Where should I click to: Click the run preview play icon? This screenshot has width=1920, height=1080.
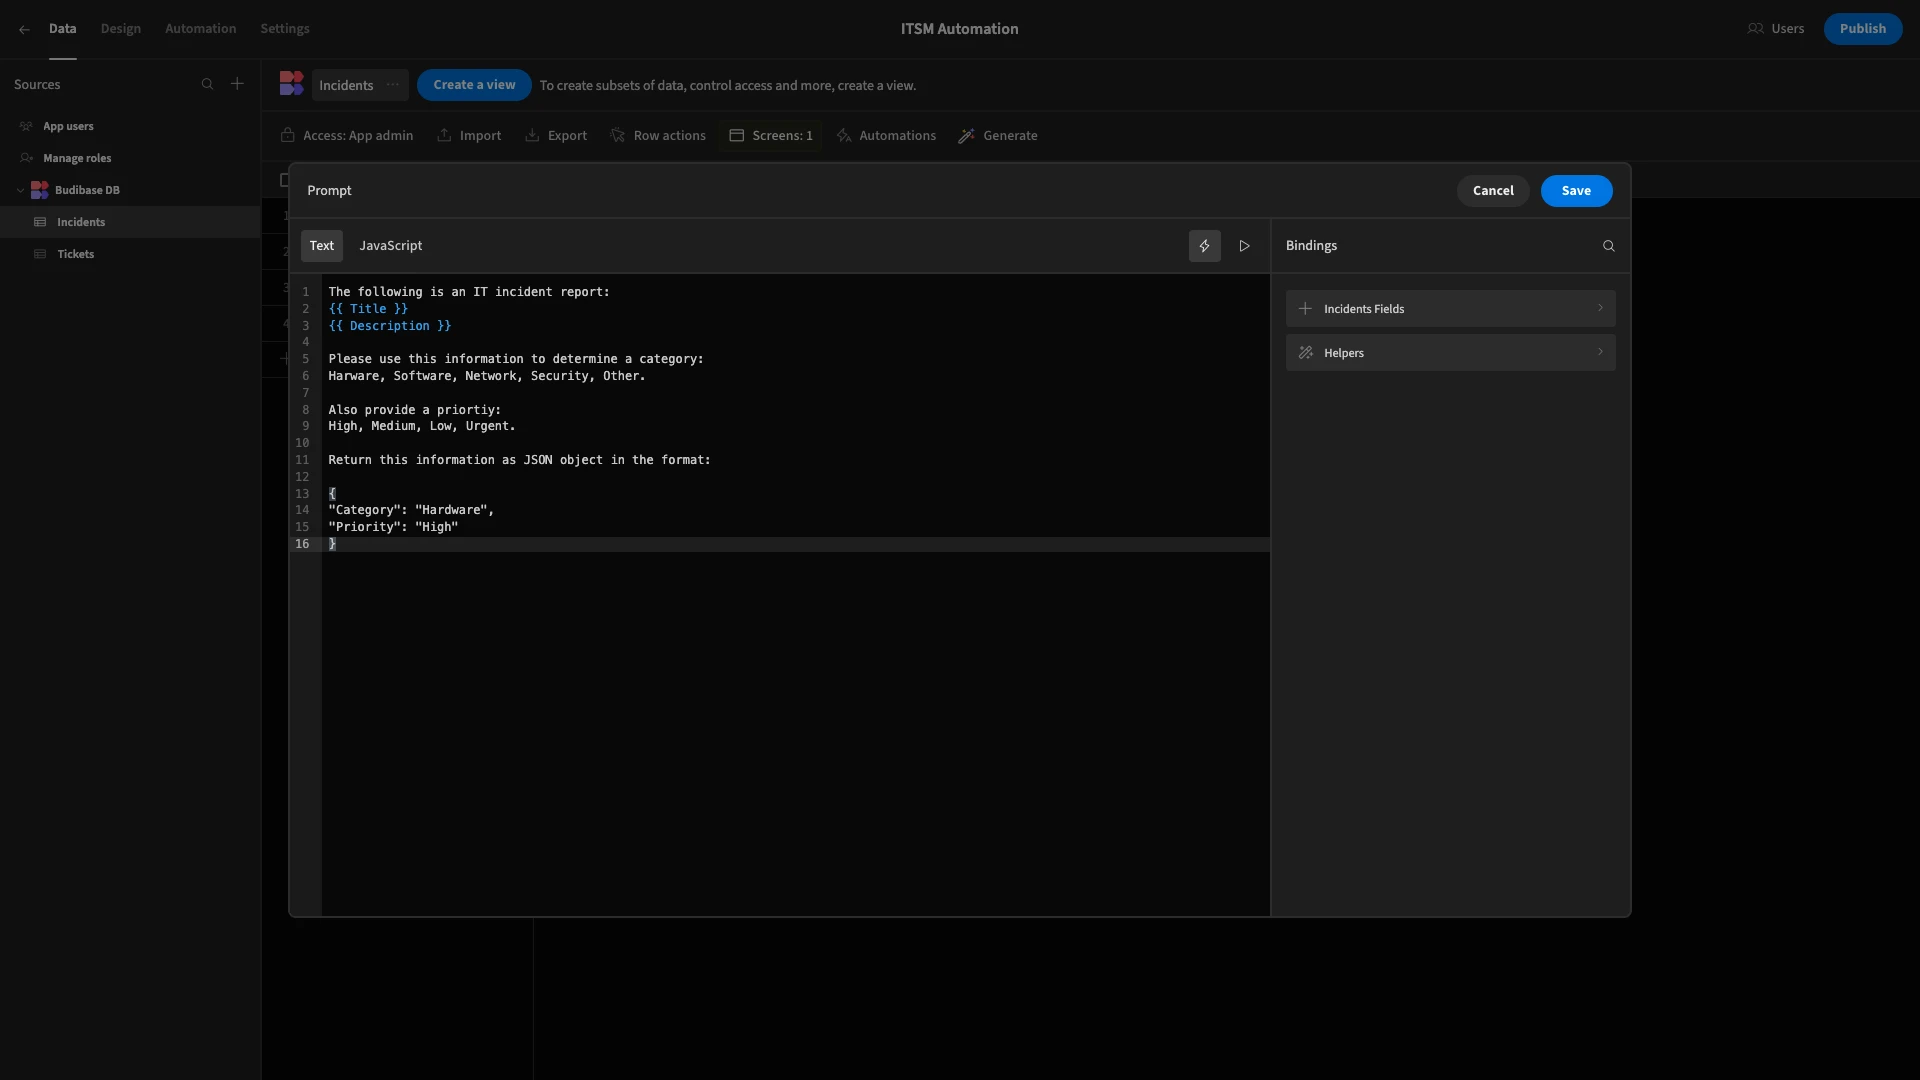(x=1245, y=246)
